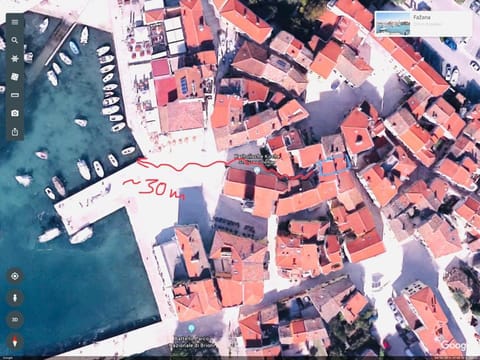The height and width of the screenshot is (360, 480).
Task: Click the map pin near the blue-outlined building
Action: [257, 170]
